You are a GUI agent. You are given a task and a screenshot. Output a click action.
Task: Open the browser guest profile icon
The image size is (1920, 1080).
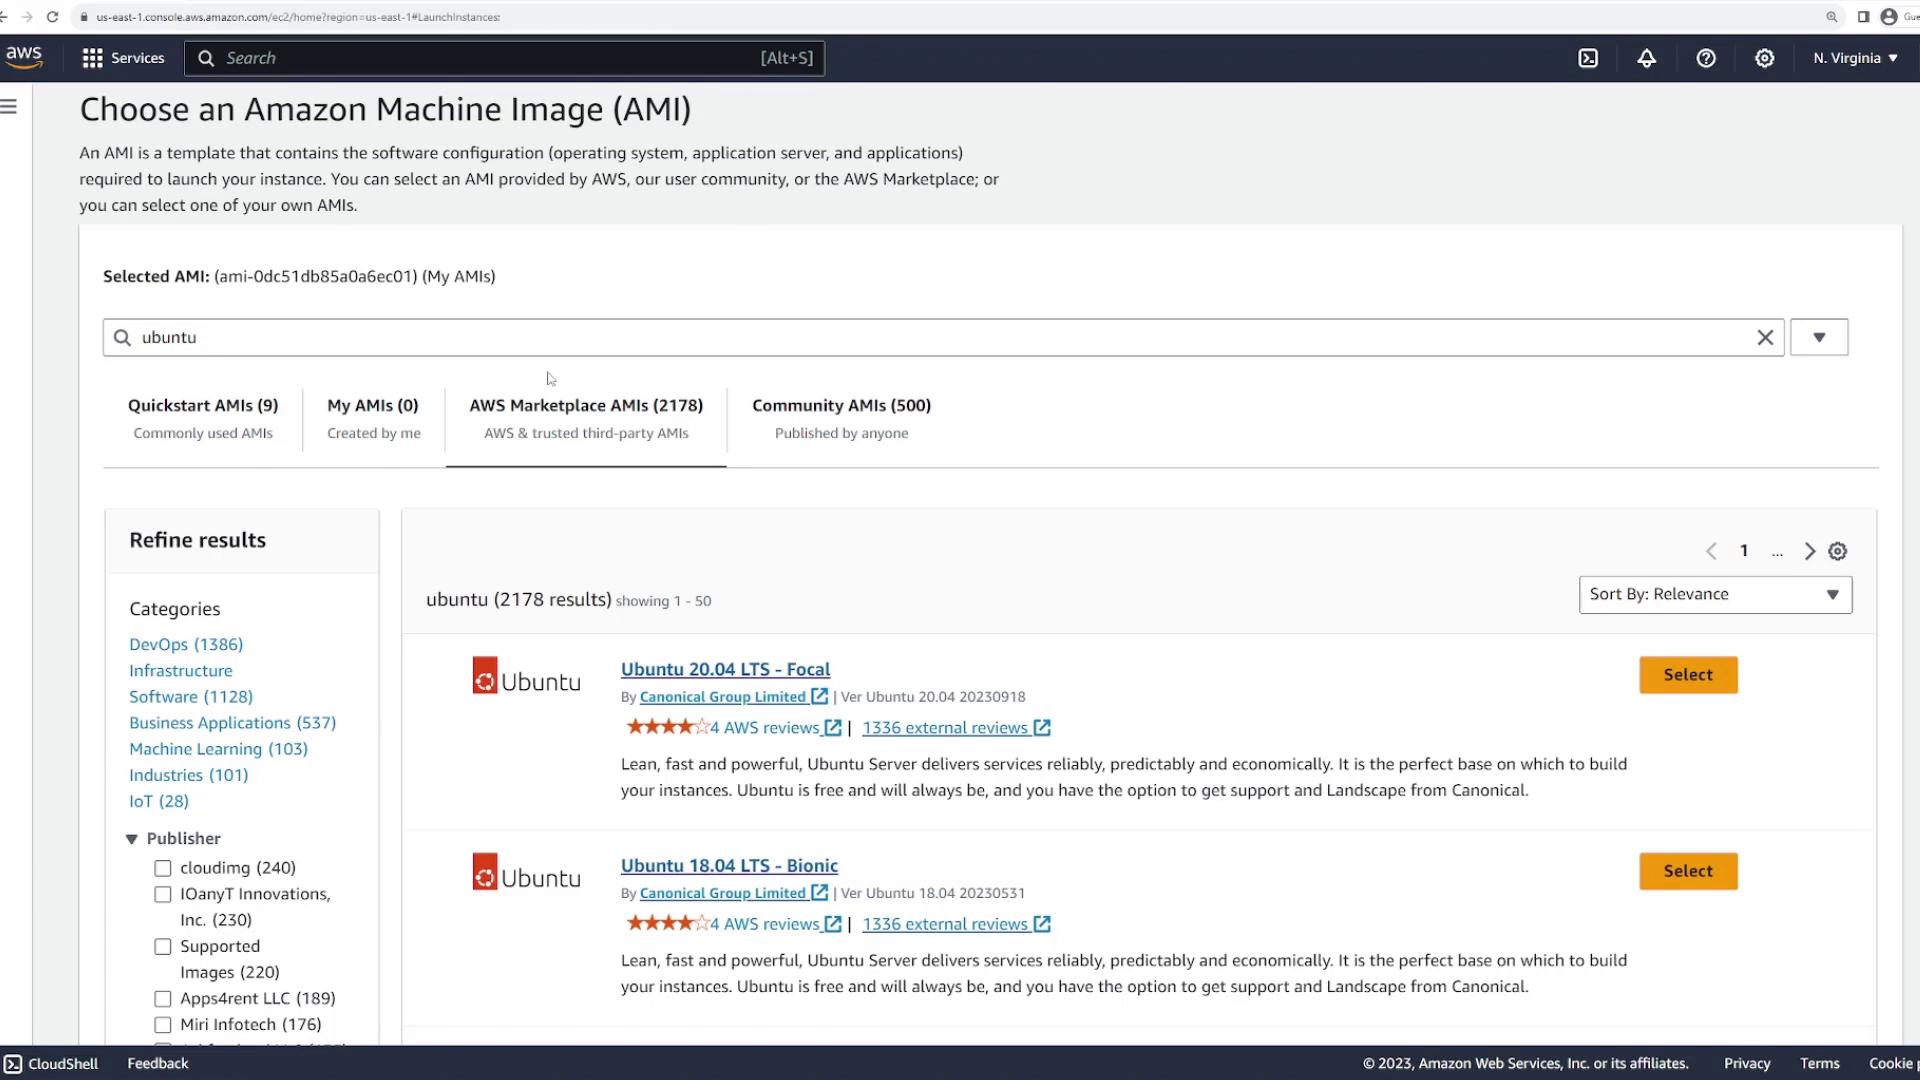click(1889, 17)
